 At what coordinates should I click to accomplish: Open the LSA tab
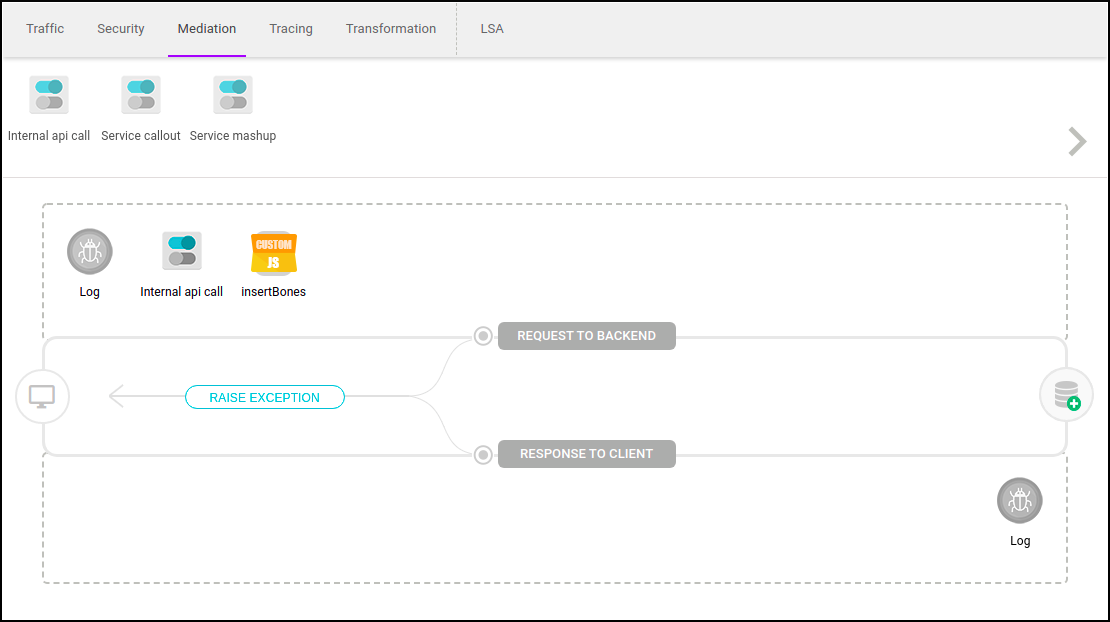[x=491, y=28]
